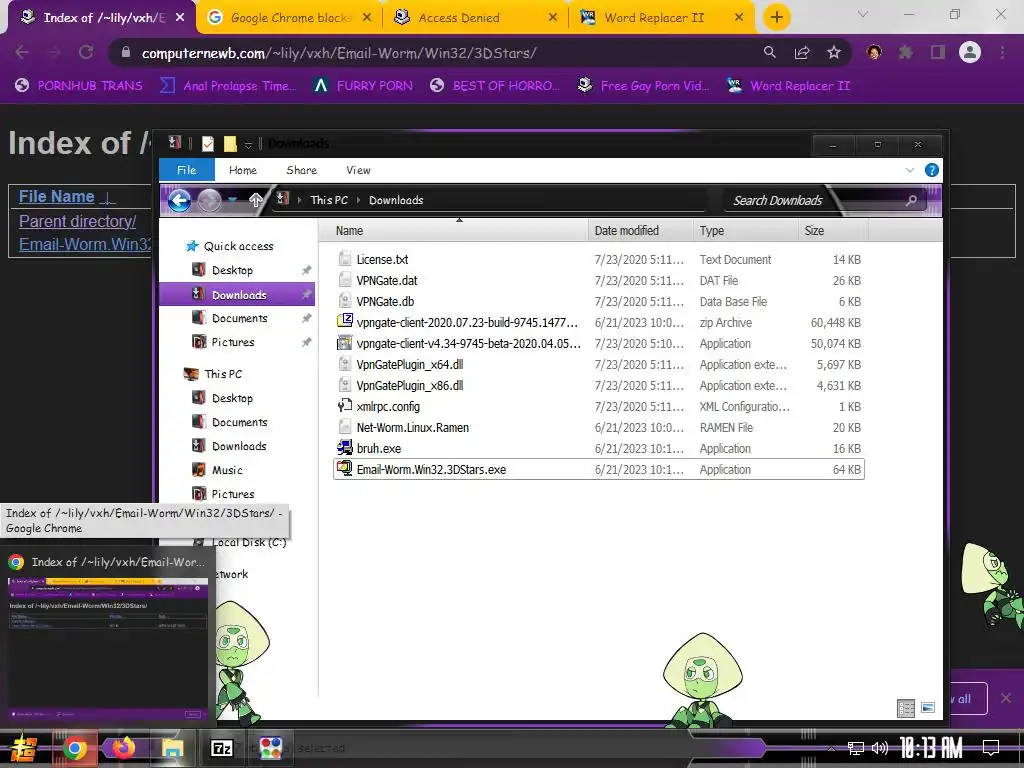Open the View ribbon tab

(x=359, y=170)
